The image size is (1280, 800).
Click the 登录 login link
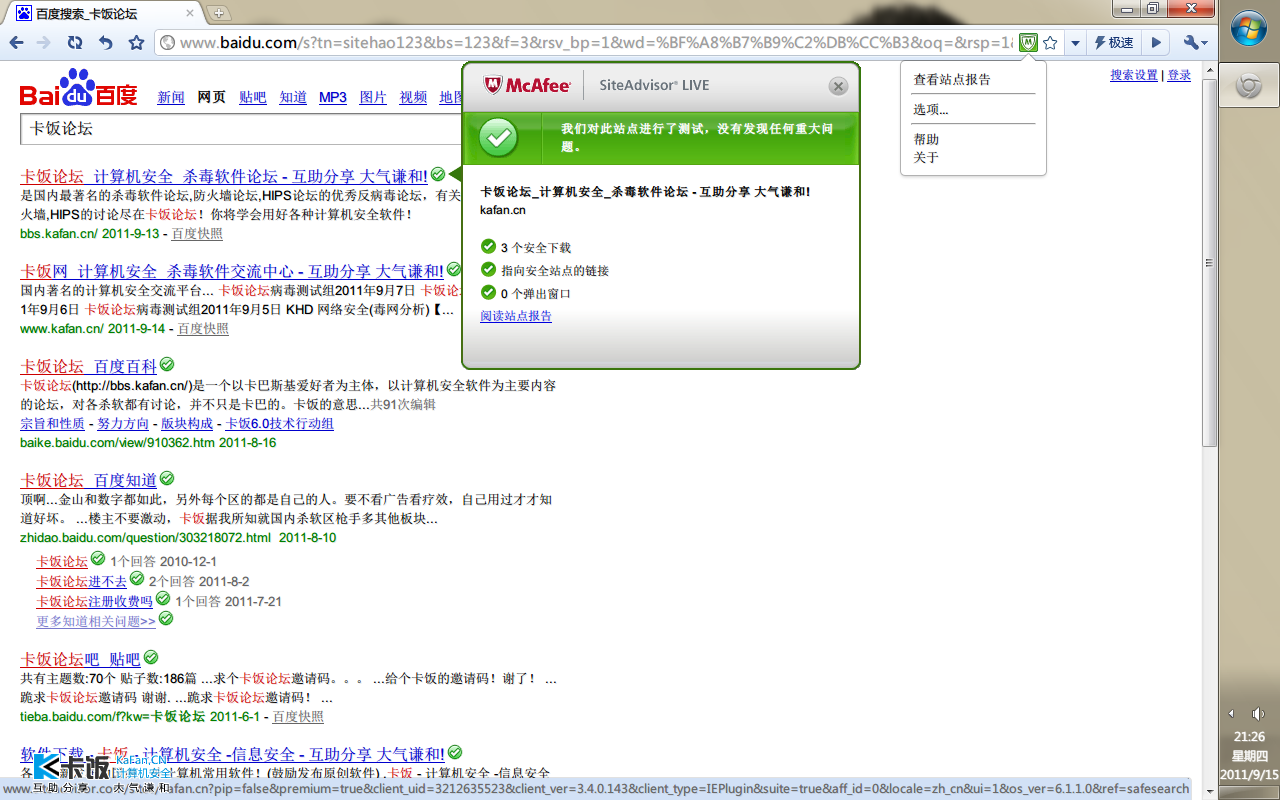click(1179, 75)
